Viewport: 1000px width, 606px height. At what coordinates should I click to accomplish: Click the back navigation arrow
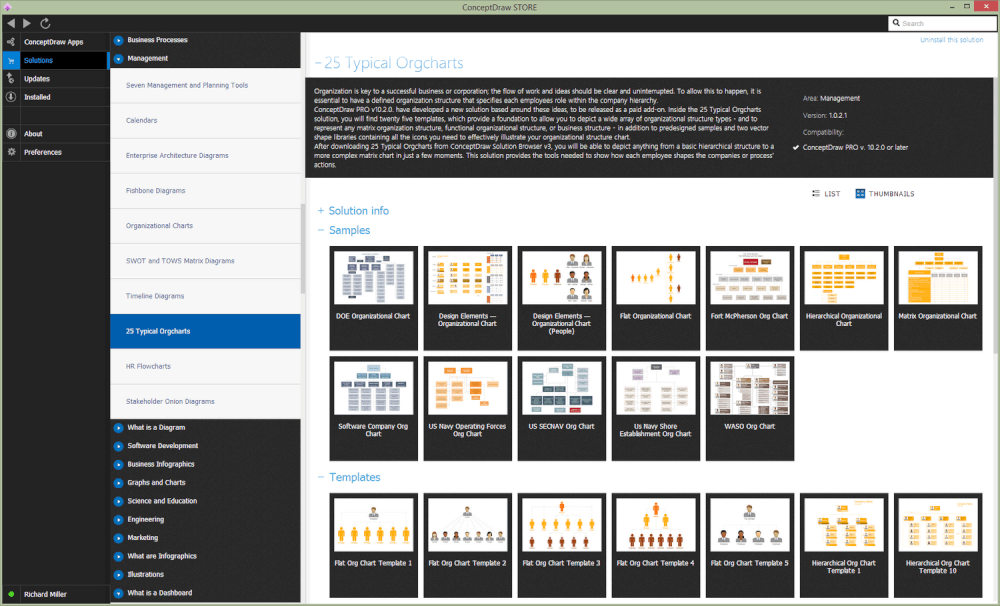(x=11, y=23)
